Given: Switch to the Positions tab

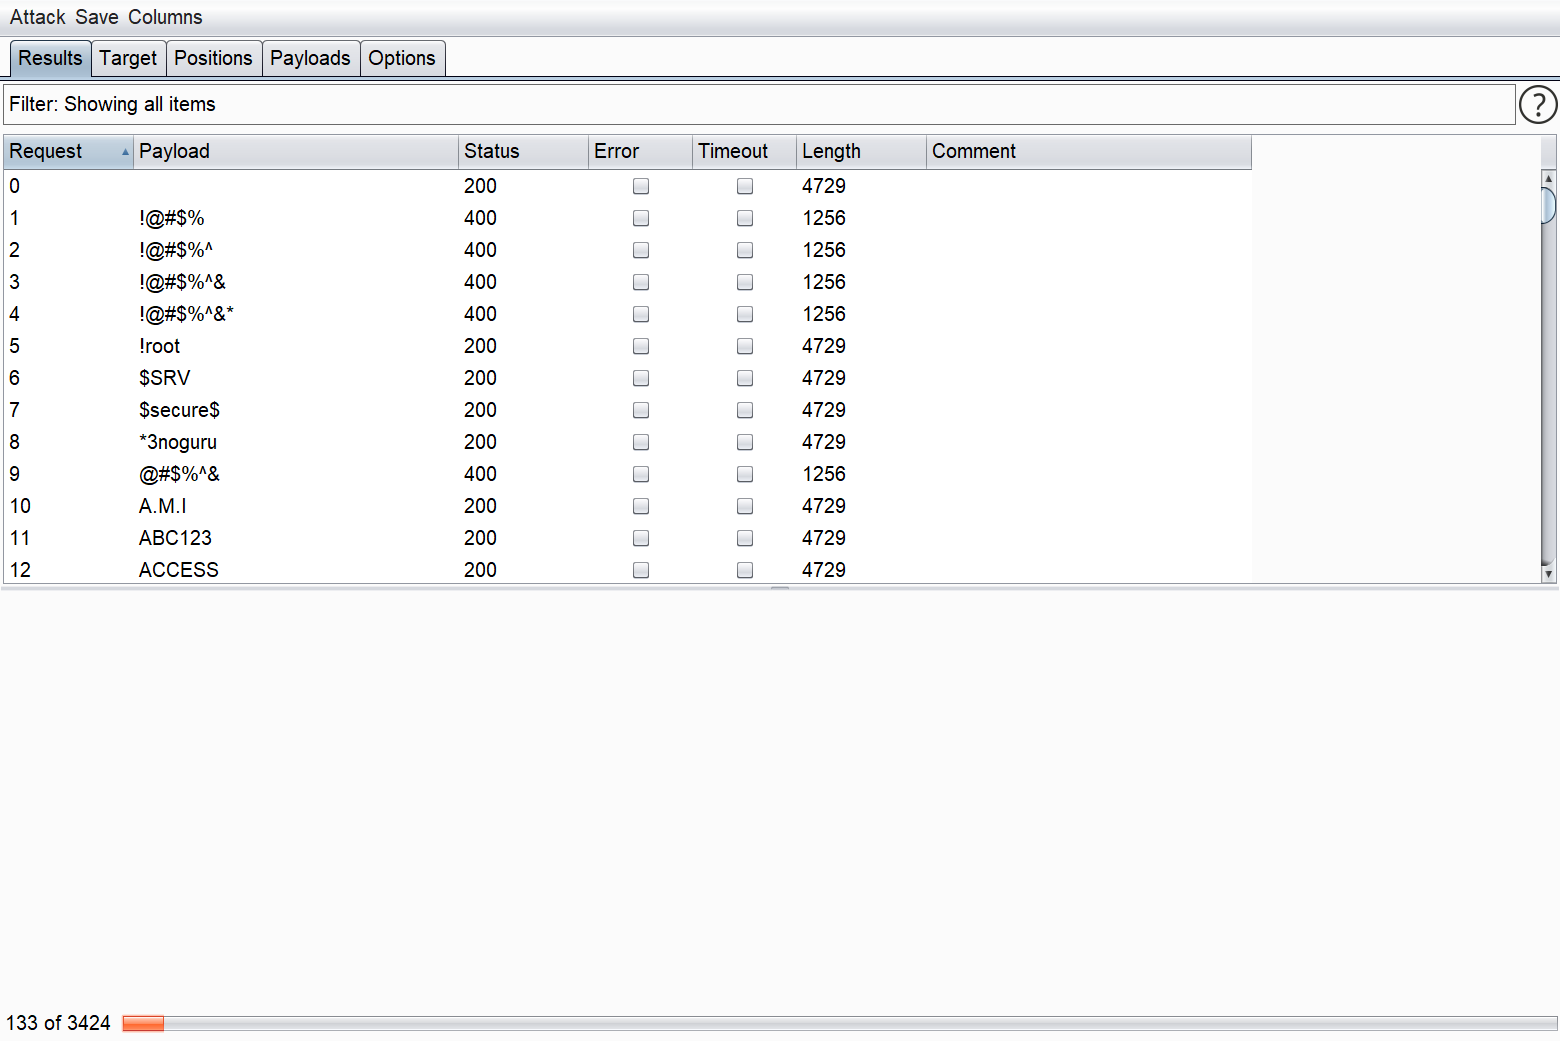Looking at the screenshot, I should pos(213,58).
